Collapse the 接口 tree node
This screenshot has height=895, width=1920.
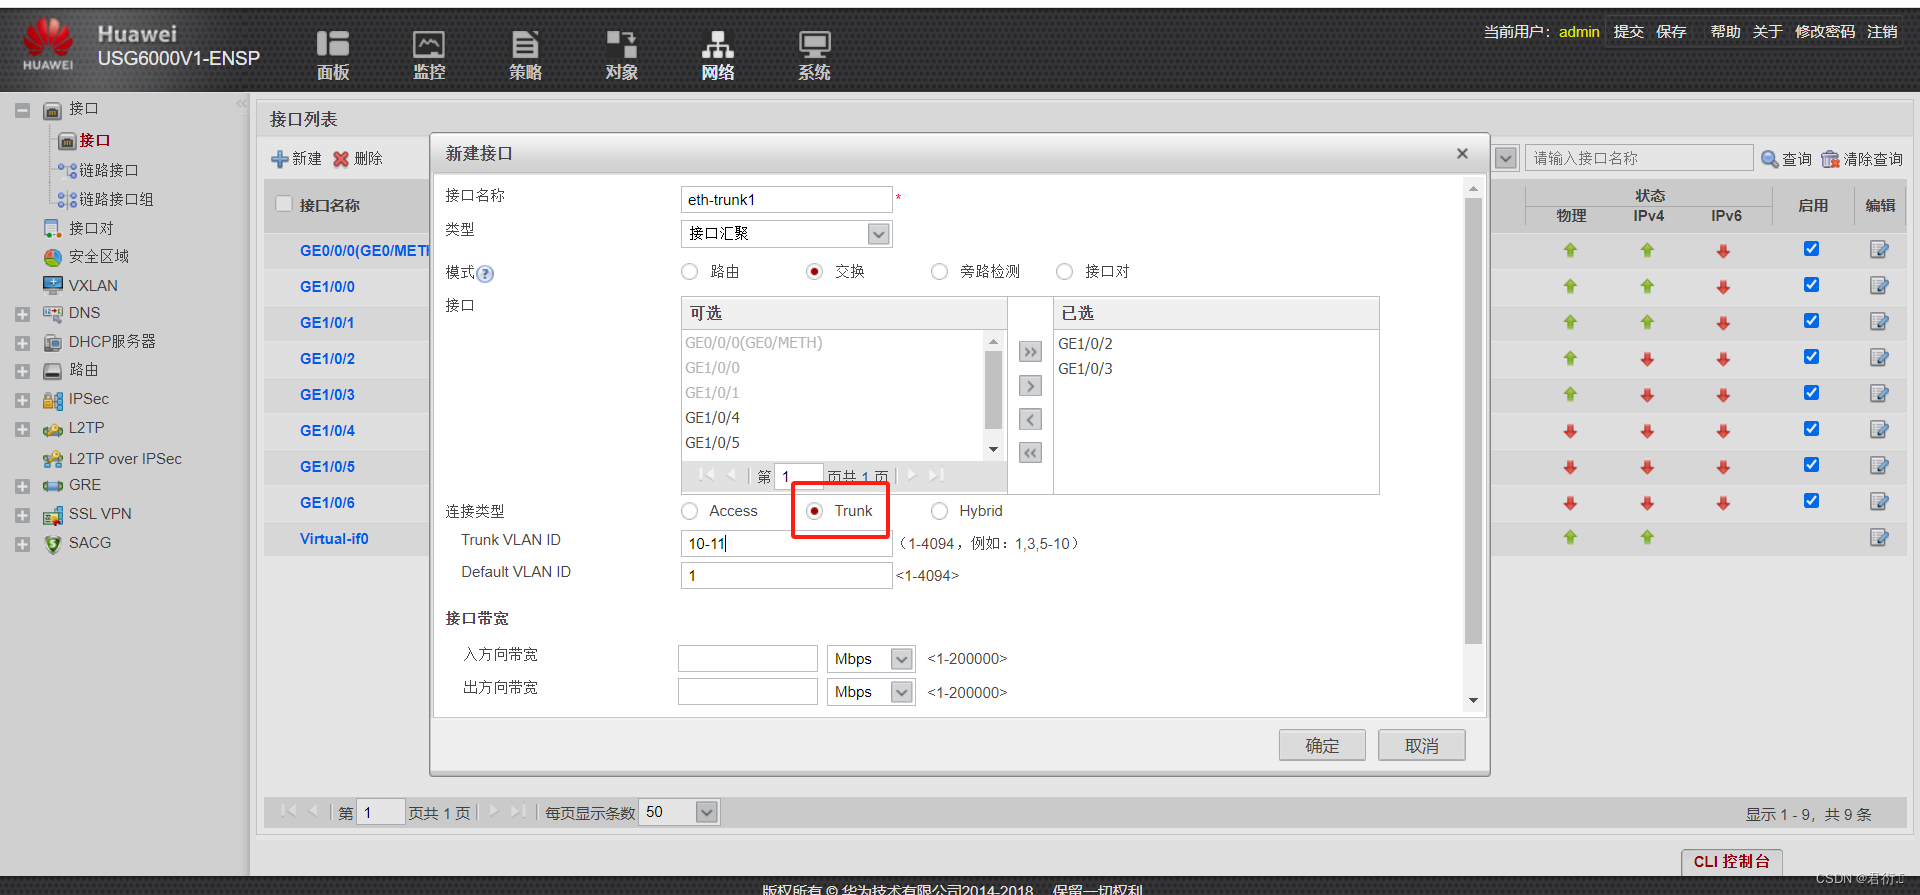(22, 111)
